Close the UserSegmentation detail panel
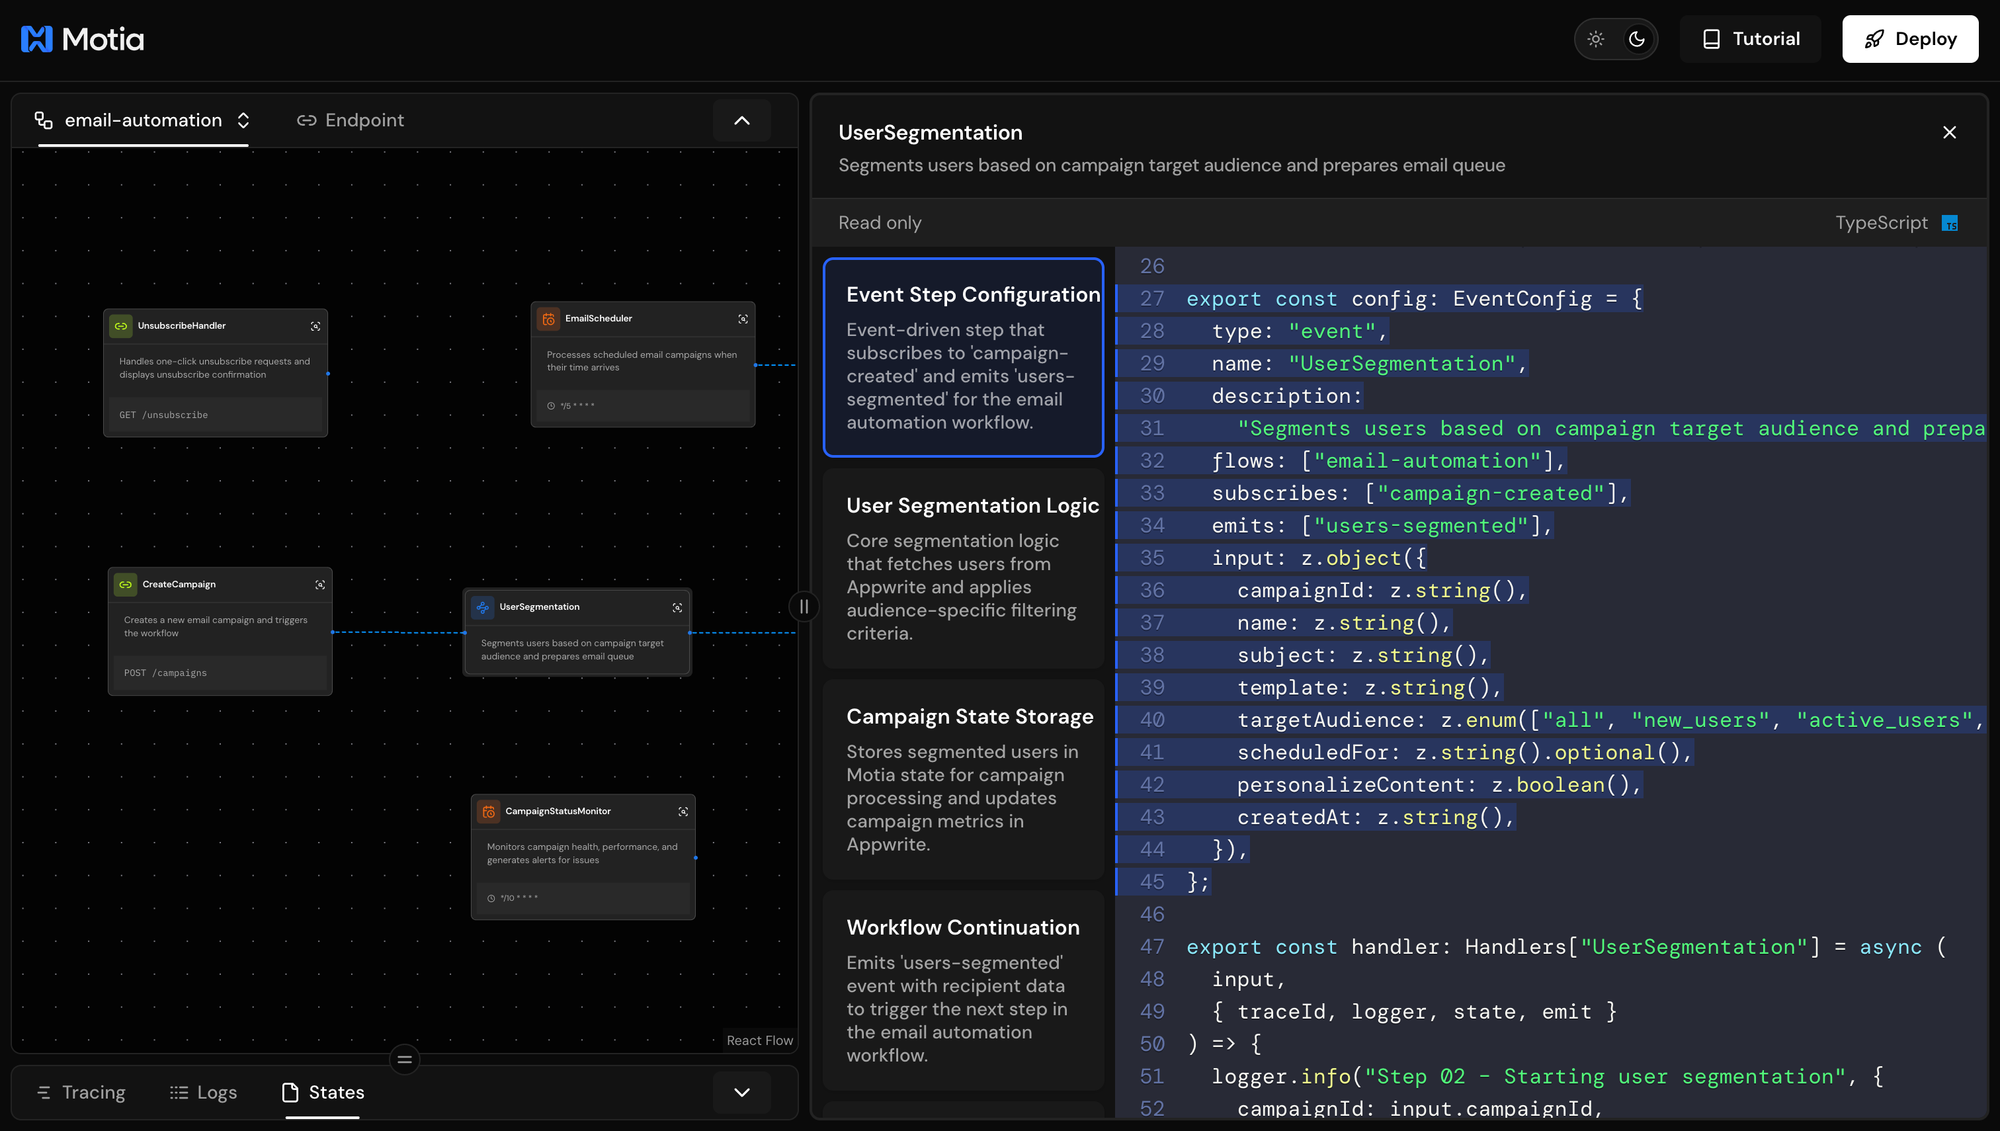The height and width of the screenshot is (1131, 2000). pyautogui.click(x=1949, y=132)
